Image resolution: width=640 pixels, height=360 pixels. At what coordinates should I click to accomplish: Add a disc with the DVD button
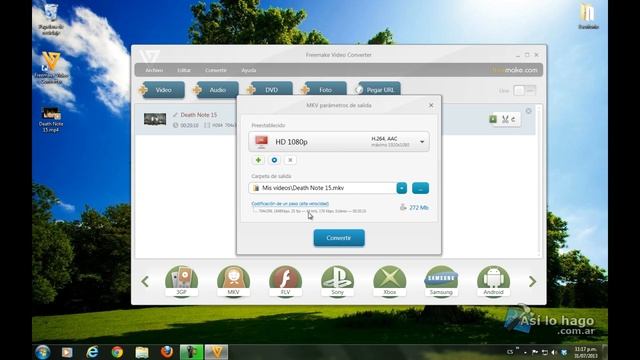[270, 90]
